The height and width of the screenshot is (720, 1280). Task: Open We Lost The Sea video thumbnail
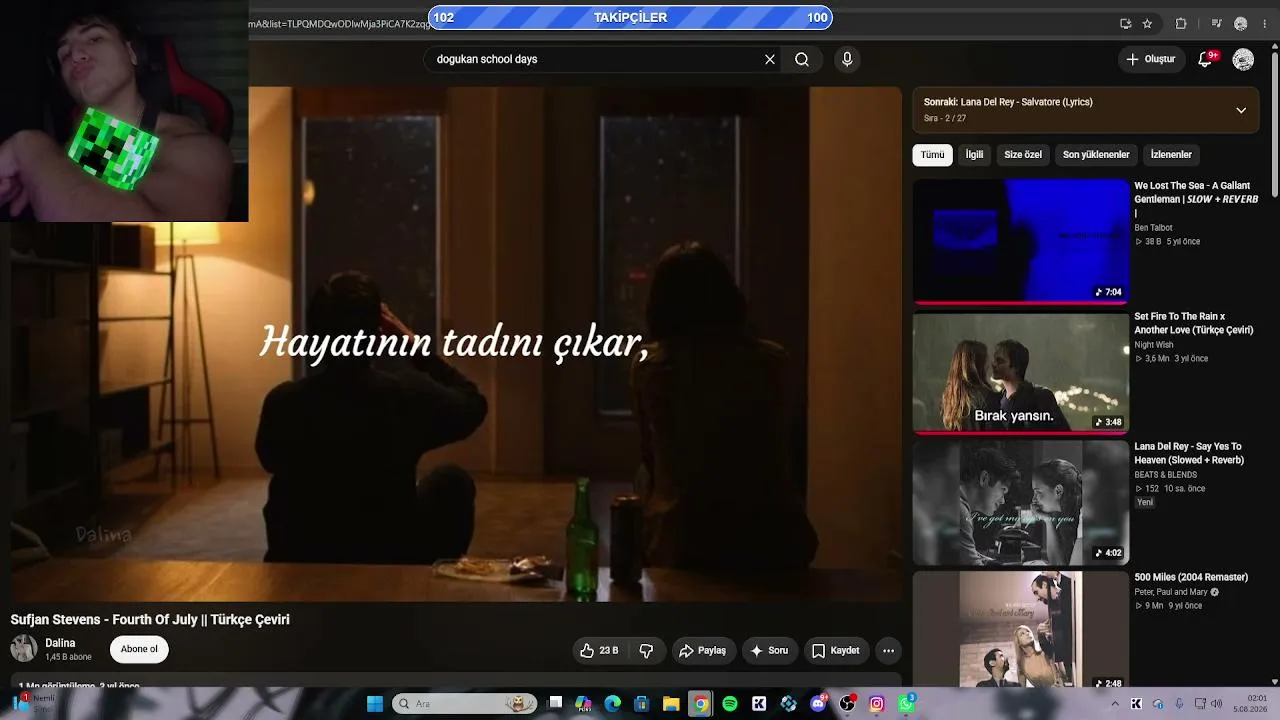pos(1021,240)
